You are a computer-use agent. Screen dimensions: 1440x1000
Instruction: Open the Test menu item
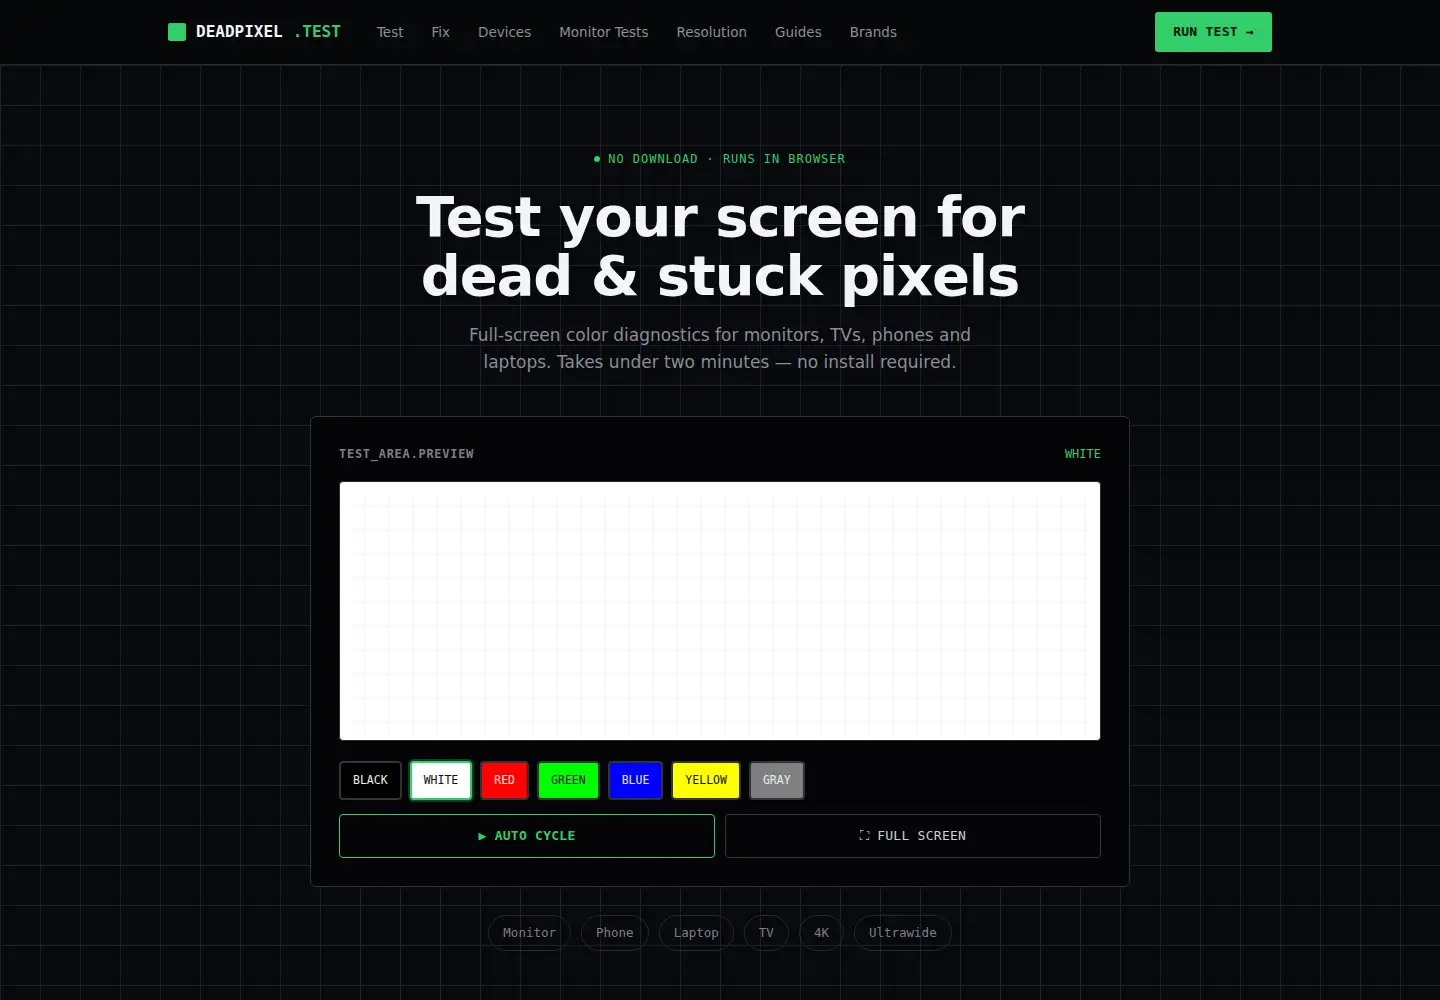390,32
